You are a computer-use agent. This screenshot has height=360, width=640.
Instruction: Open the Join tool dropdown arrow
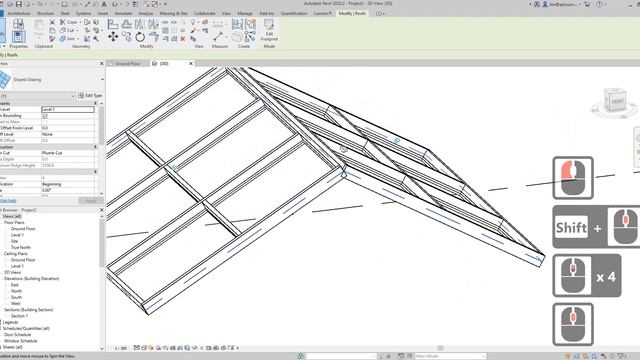[78, 39]
